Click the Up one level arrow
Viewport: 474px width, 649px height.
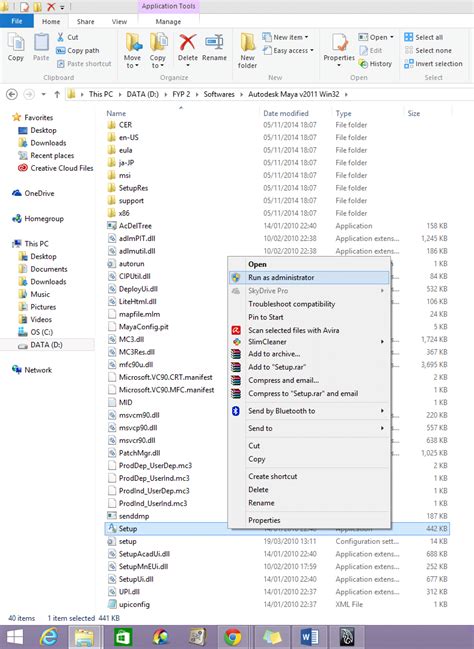57,94
